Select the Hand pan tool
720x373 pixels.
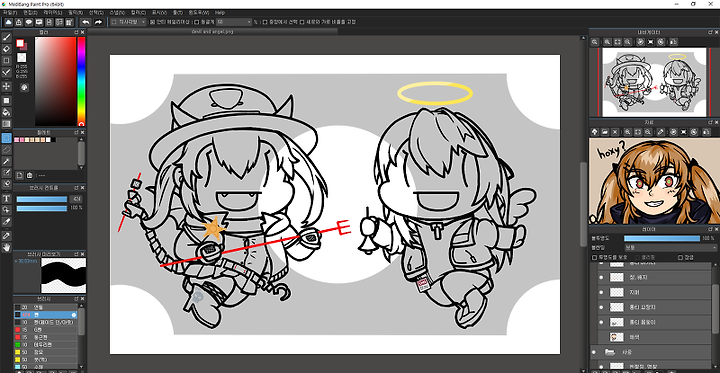pyautogui.click(x=6, y=247)
